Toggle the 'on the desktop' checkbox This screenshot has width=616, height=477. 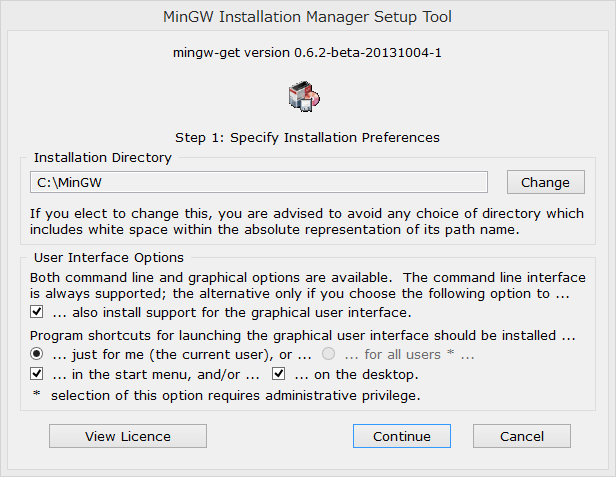[279, 374]
